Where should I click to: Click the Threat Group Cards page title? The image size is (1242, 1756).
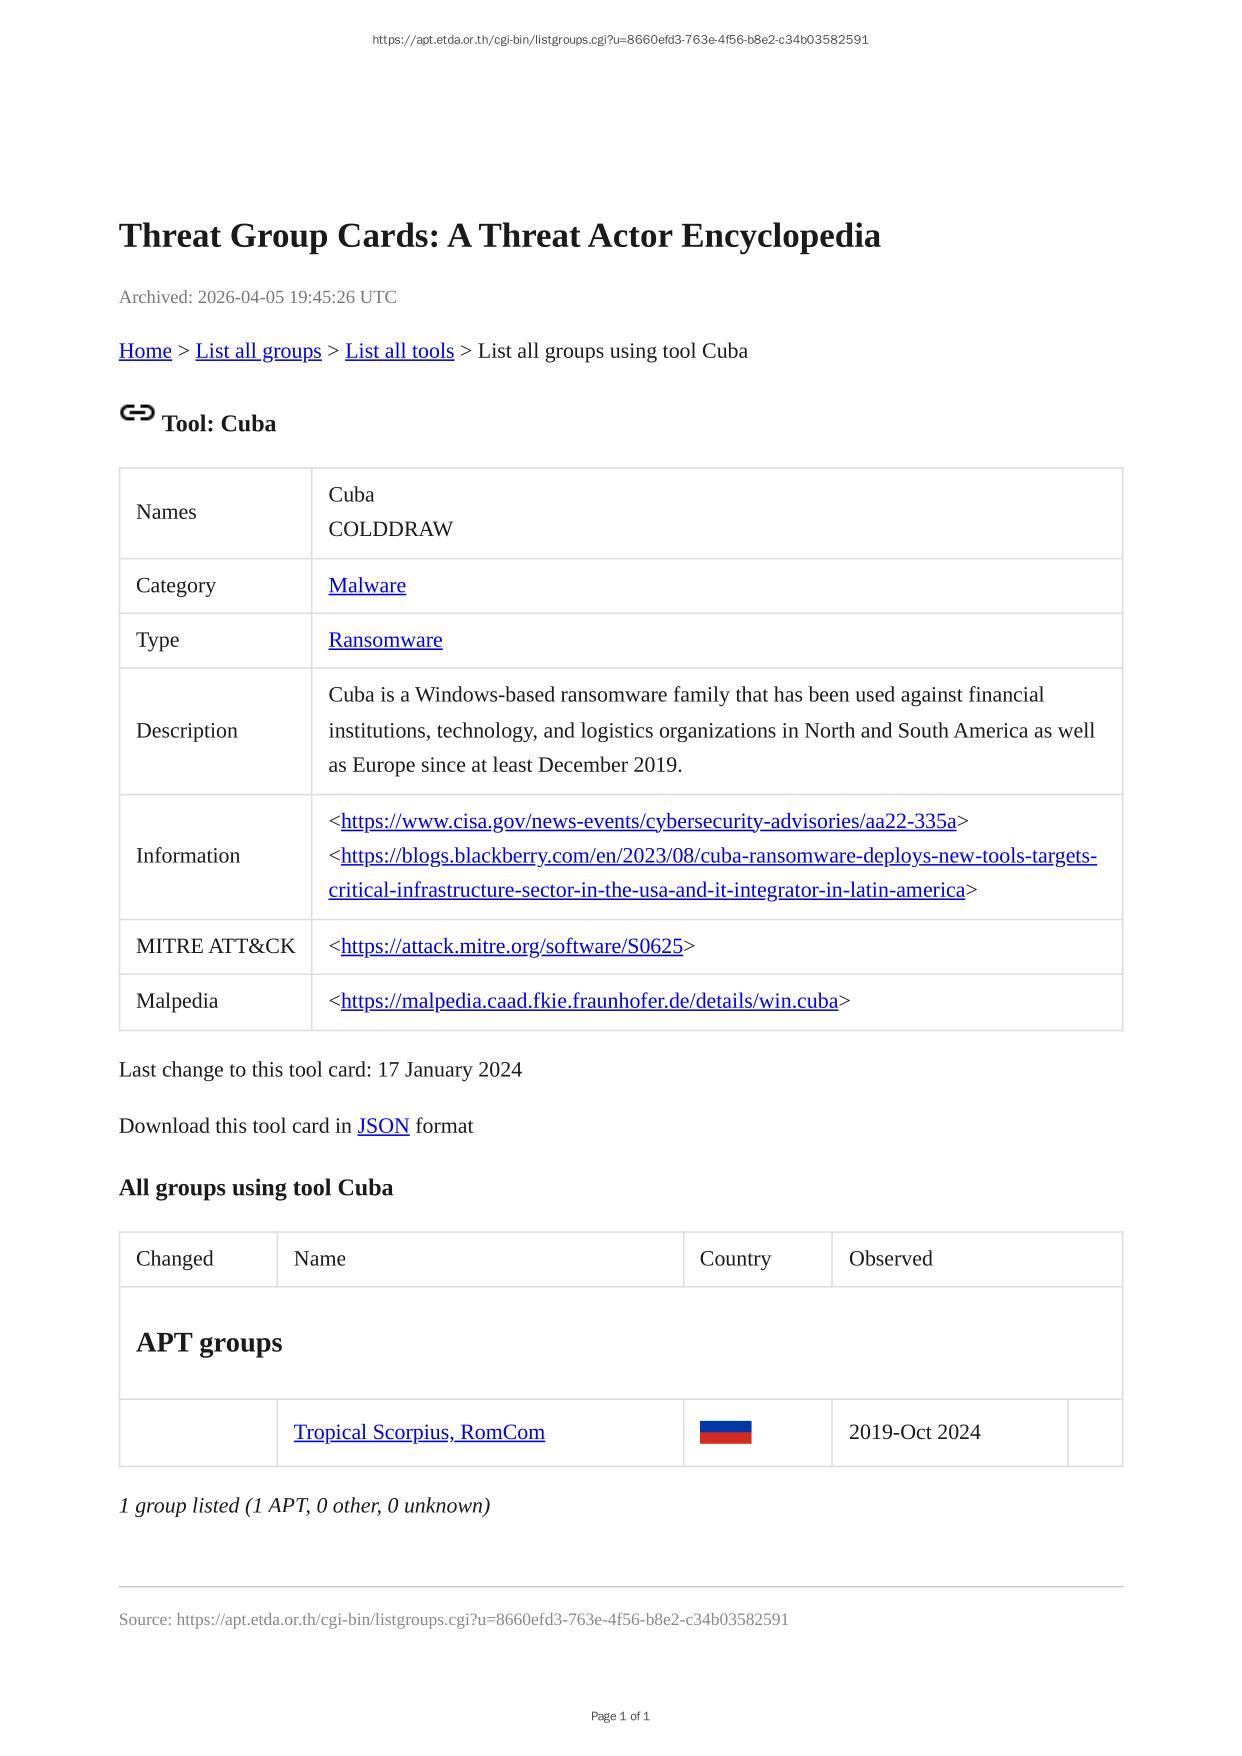499,236
